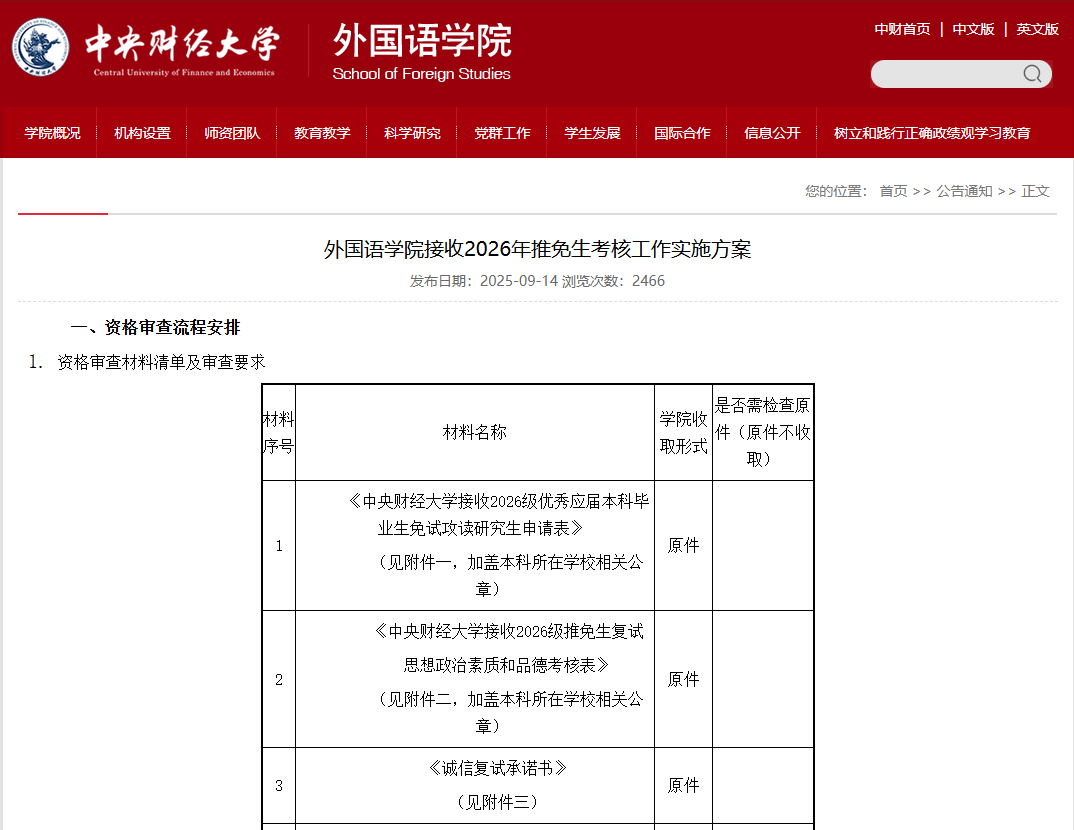Click the 免试攻读研究生申请表 cell text
Viewport: 1074px width, 830px height.
click(x=480, y=528)
